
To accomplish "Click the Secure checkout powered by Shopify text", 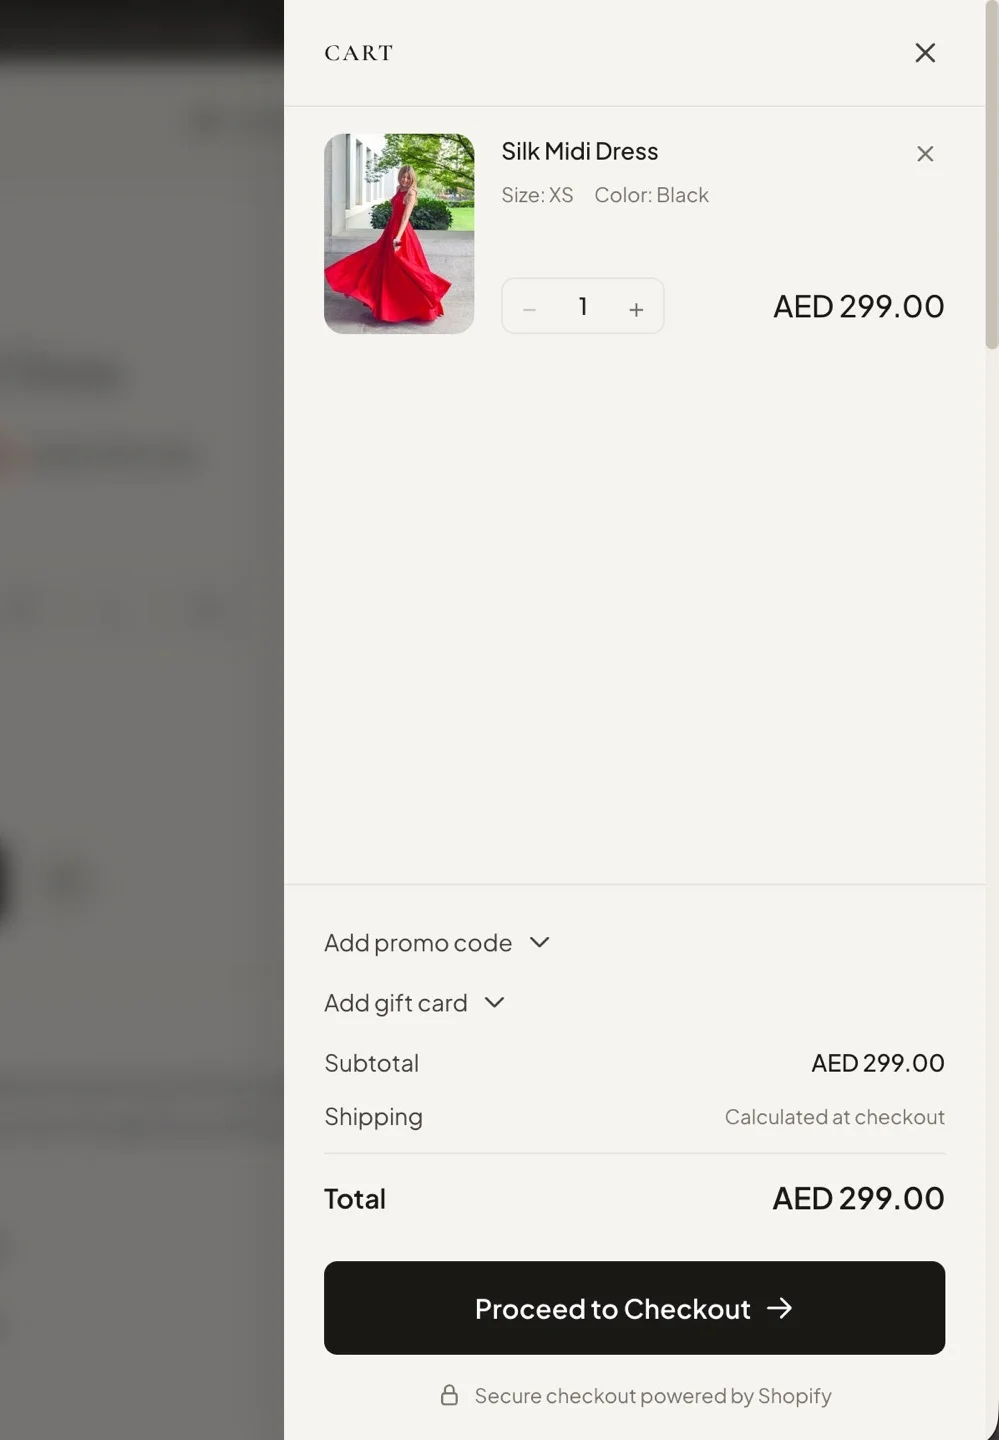I will click(x=653, y=1396).
